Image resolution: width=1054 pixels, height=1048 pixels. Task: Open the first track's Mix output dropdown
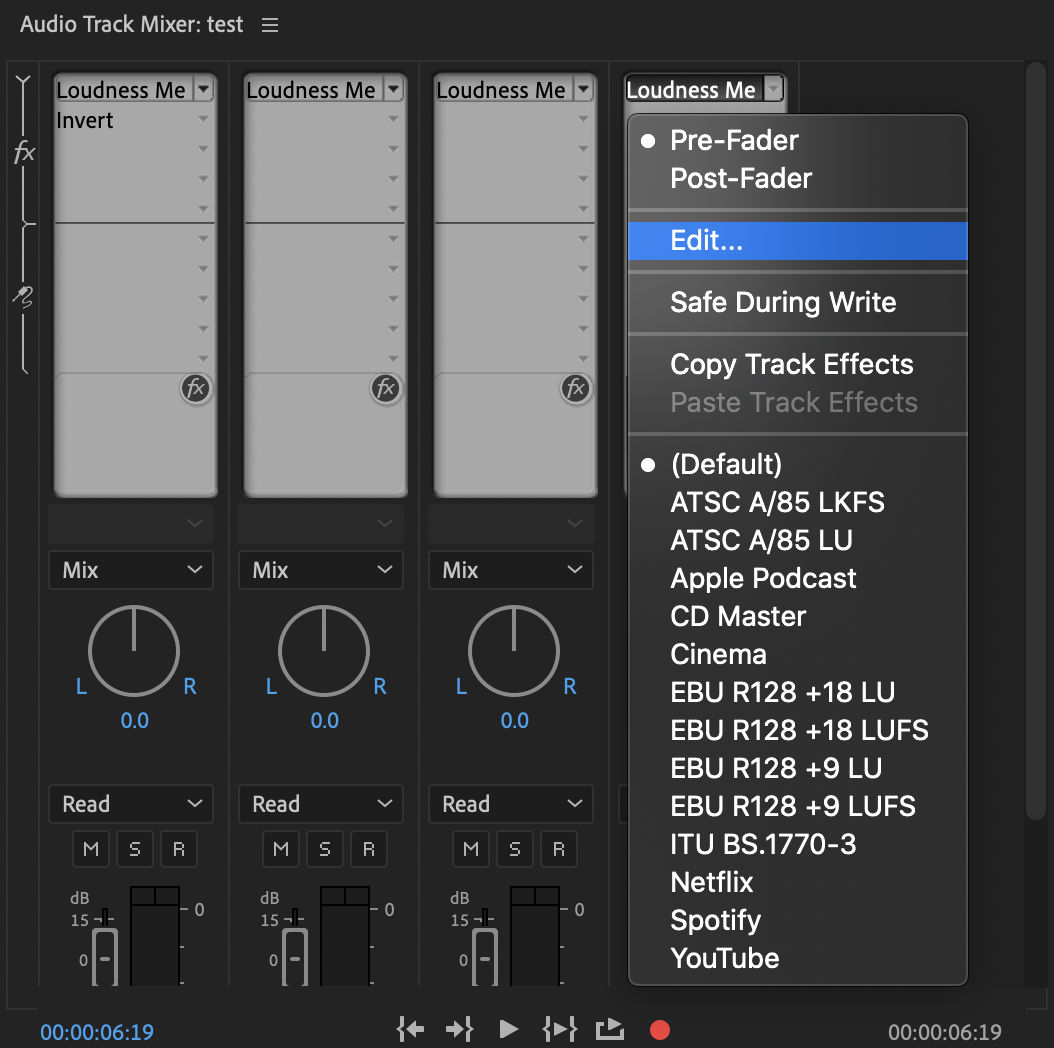[131, 571]
